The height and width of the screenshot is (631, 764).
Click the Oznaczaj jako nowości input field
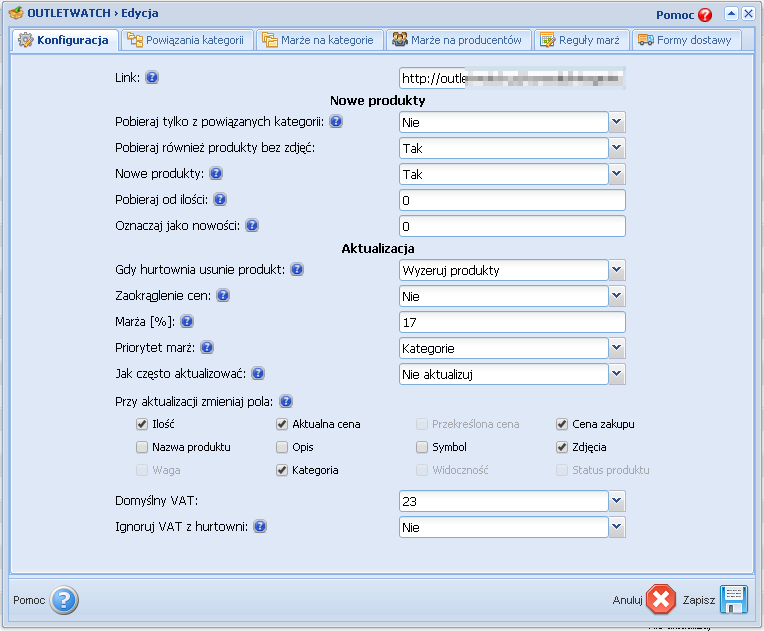[x=512, y=226]
